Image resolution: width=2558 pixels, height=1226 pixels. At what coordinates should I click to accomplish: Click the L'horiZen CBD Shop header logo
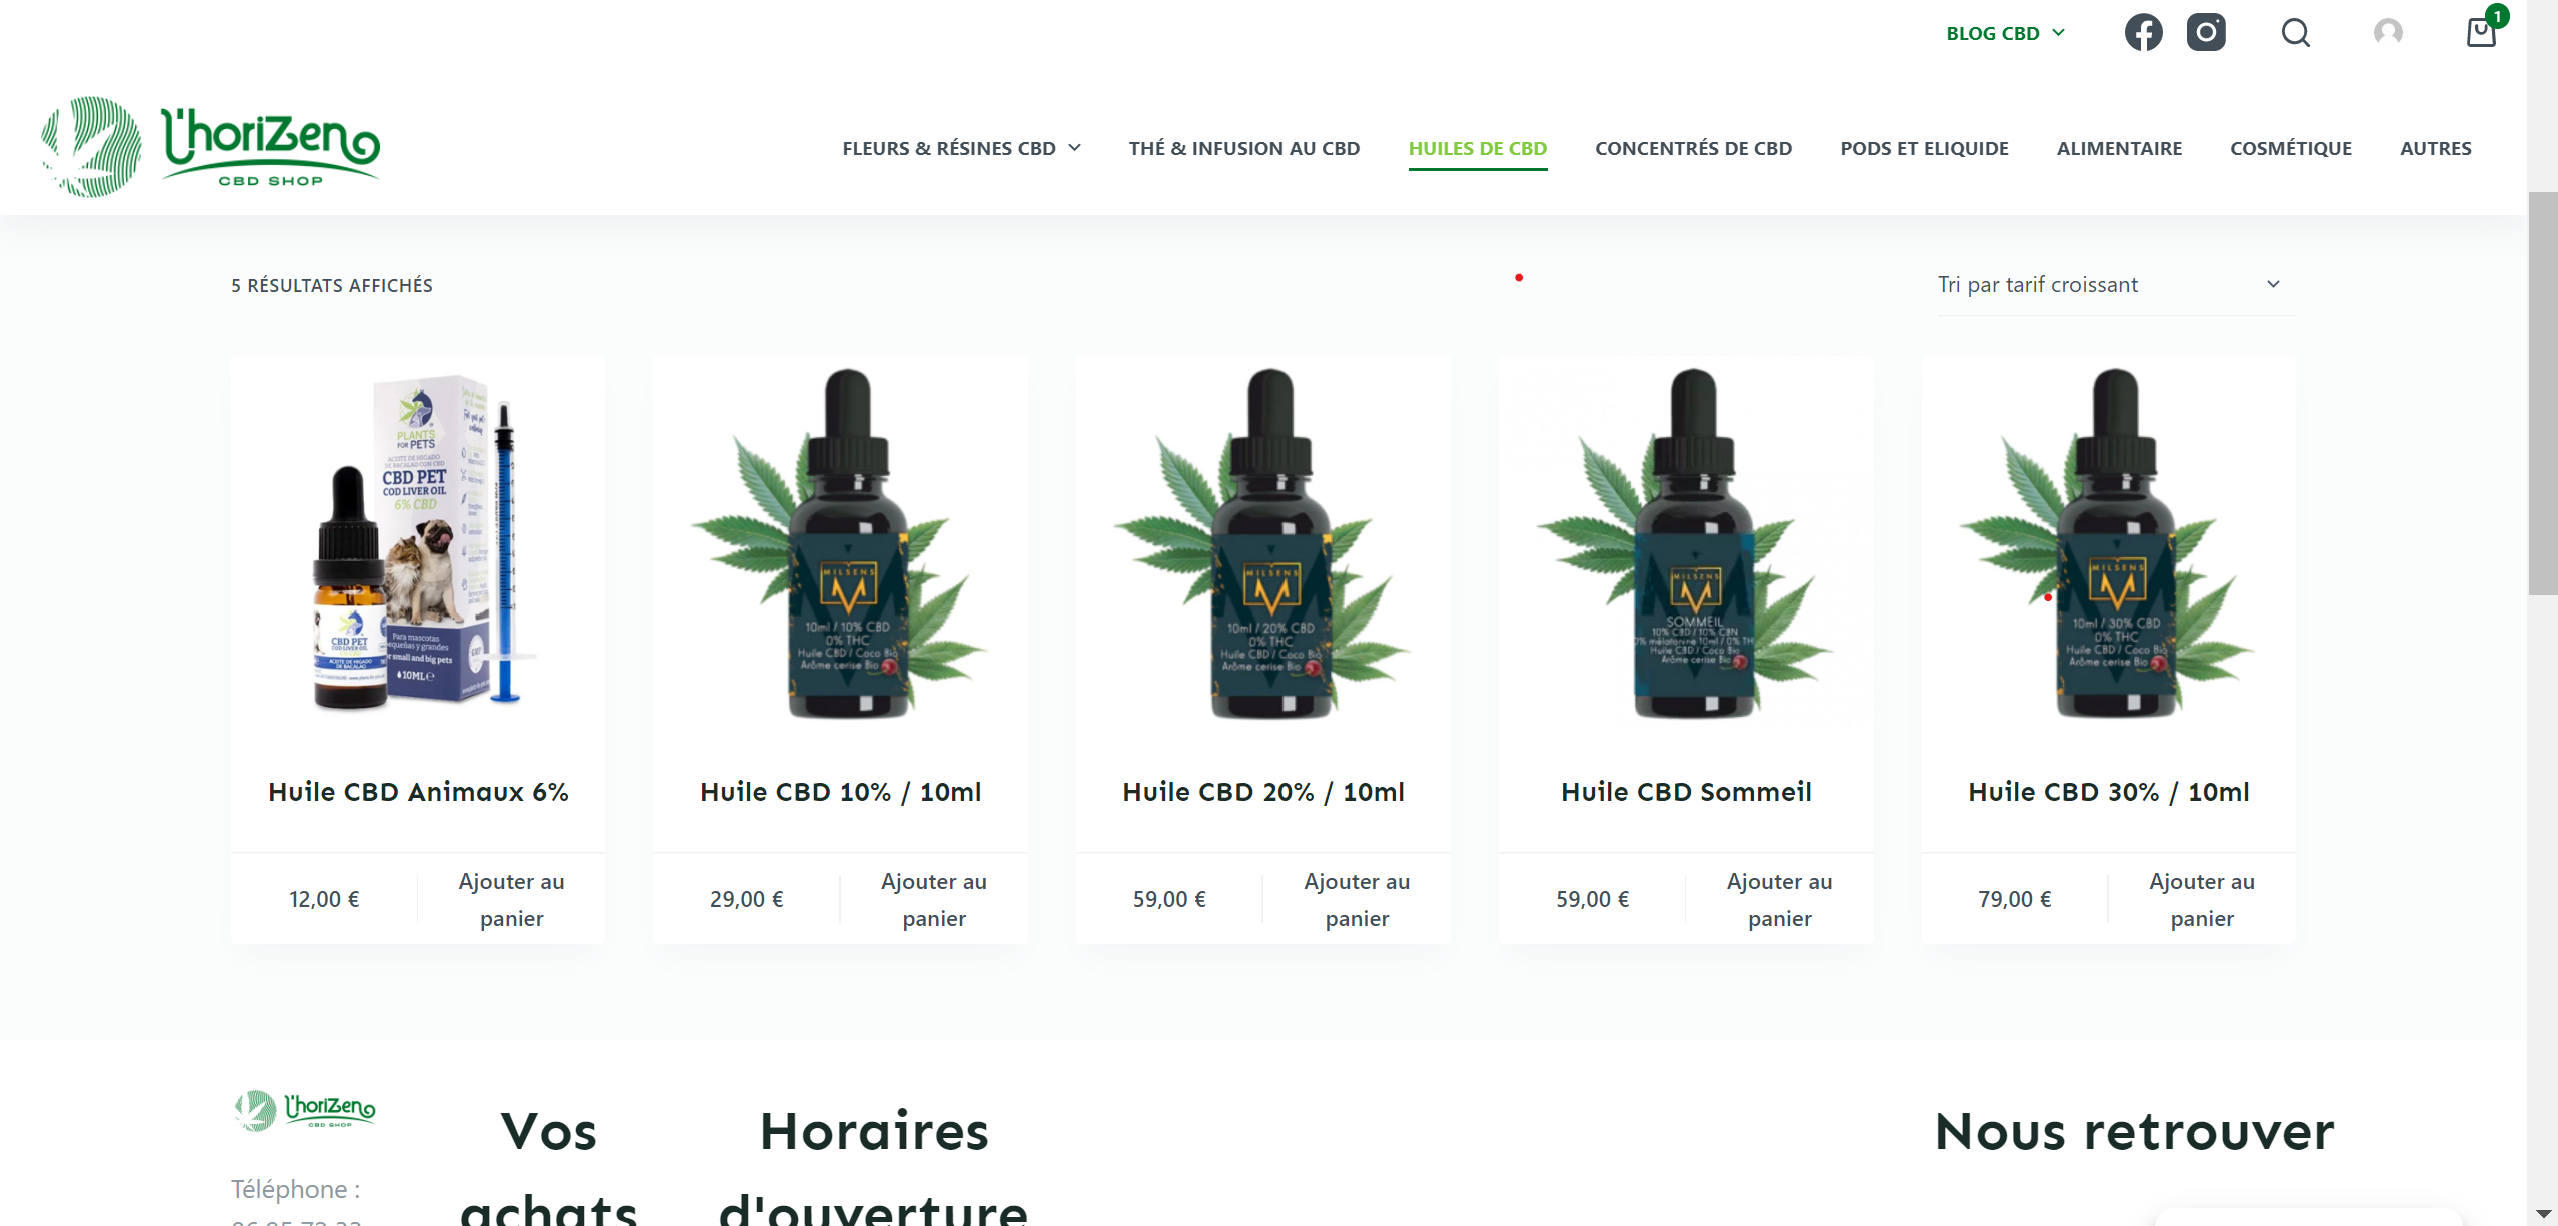[x=210, y=146]
